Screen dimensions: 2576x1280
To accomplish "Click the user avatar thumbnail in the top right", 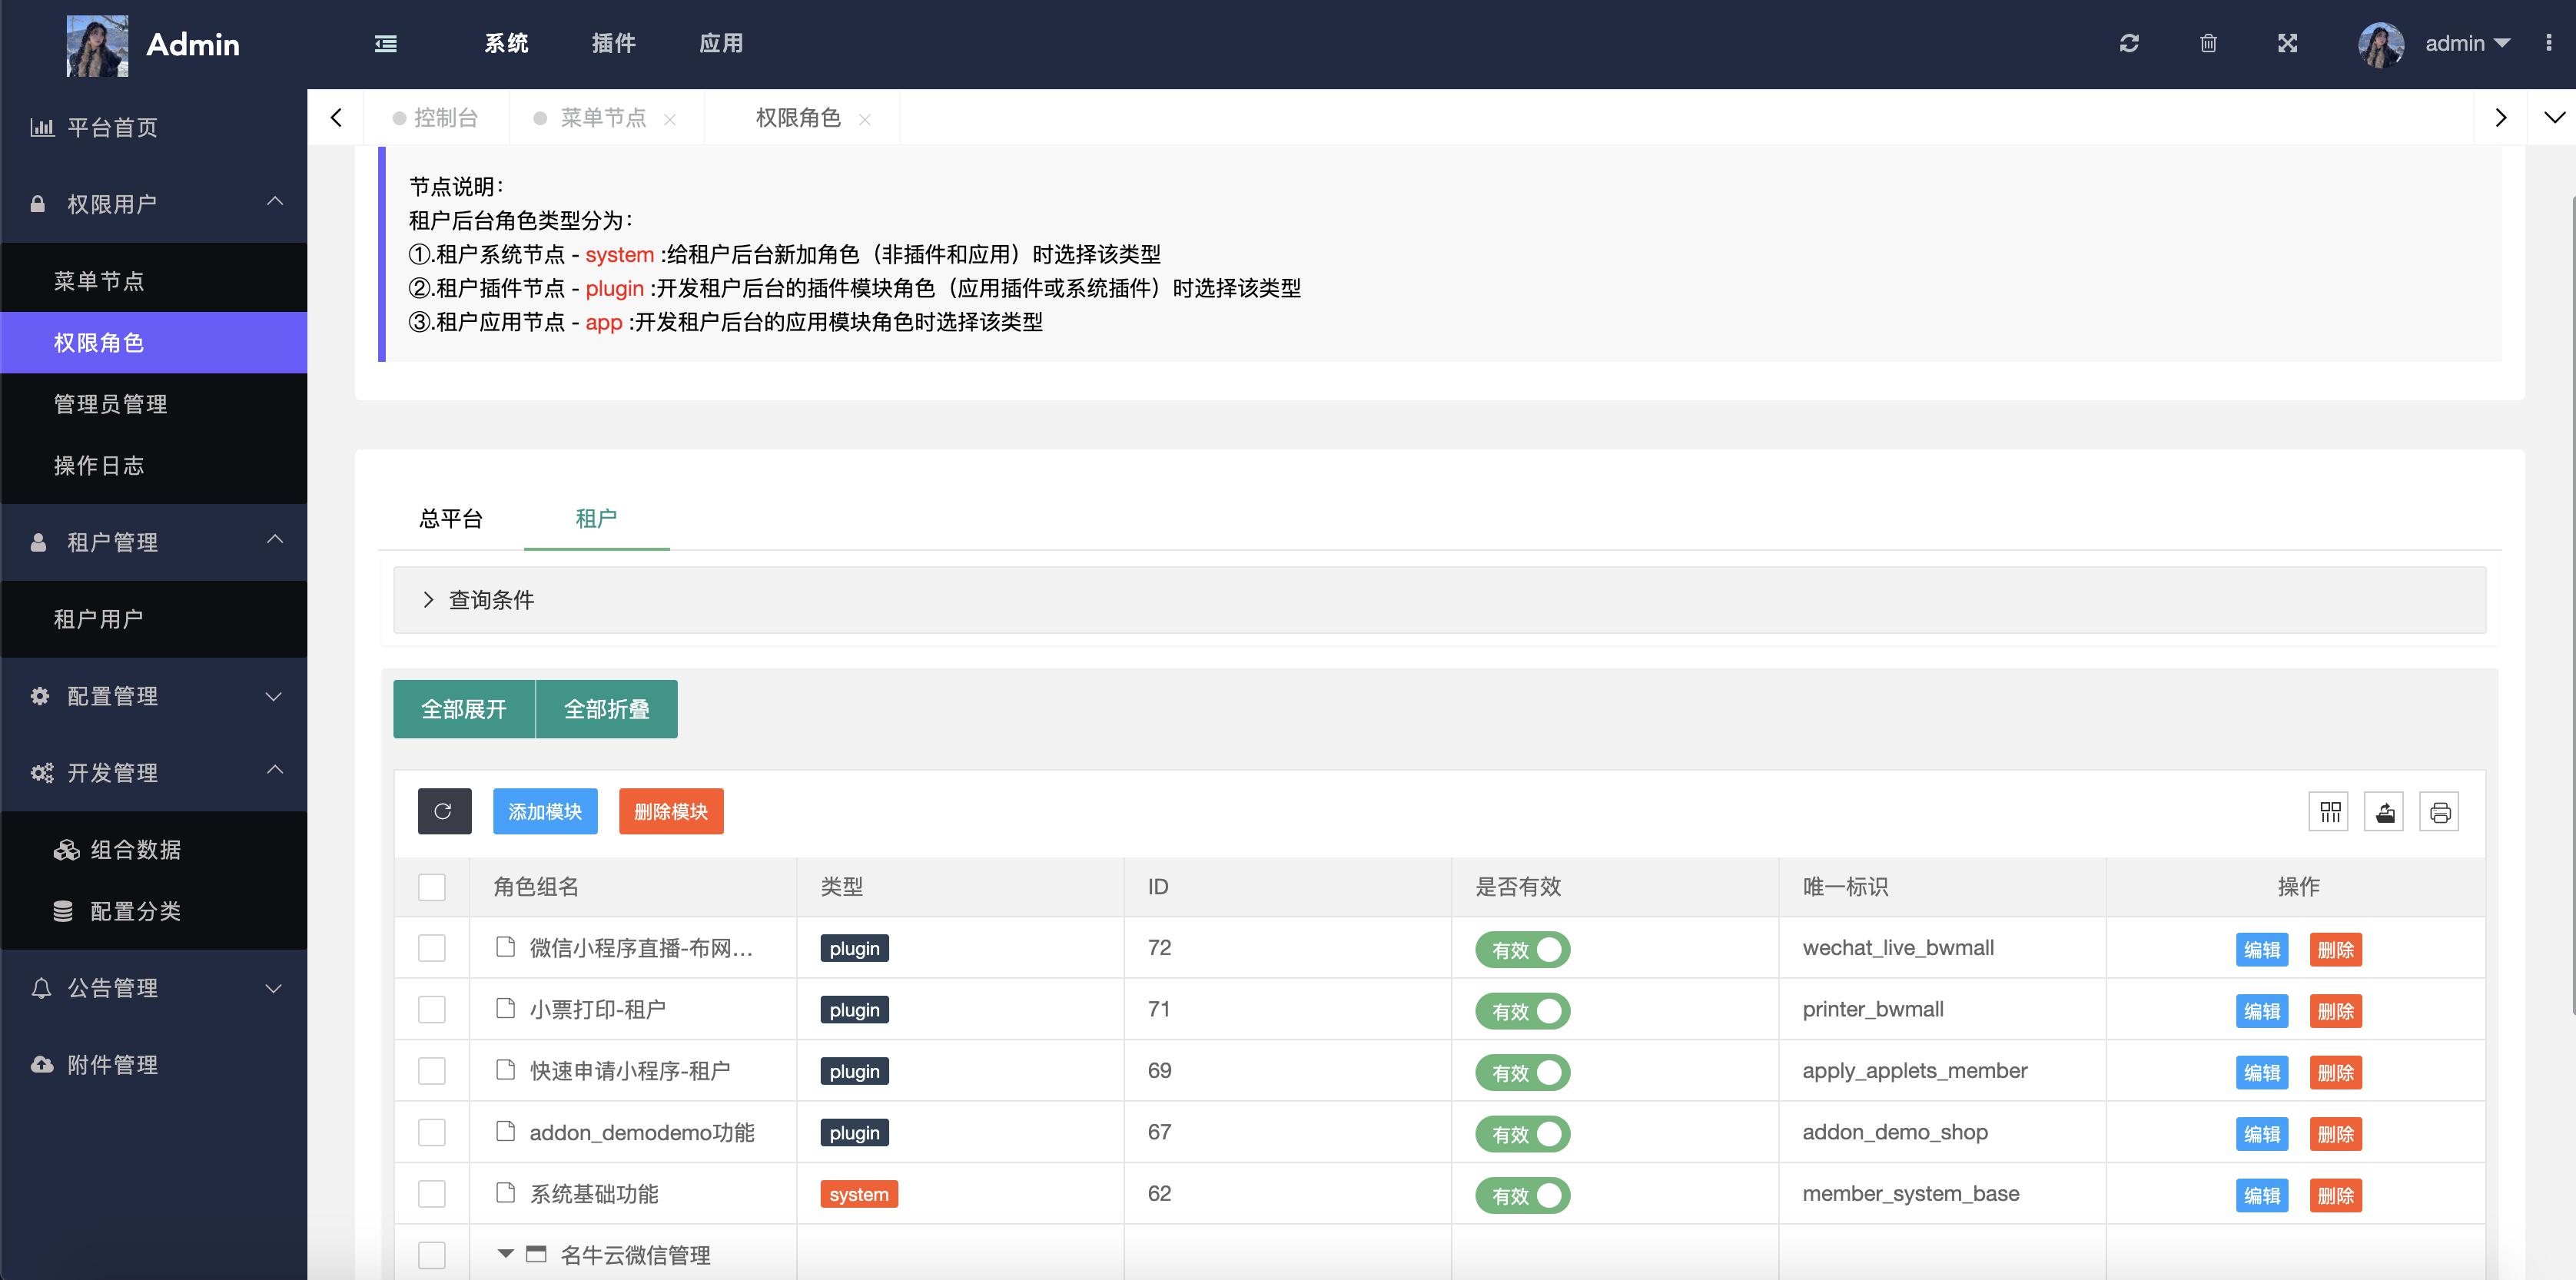I will pyautogui.click(x=2381, y=44).
